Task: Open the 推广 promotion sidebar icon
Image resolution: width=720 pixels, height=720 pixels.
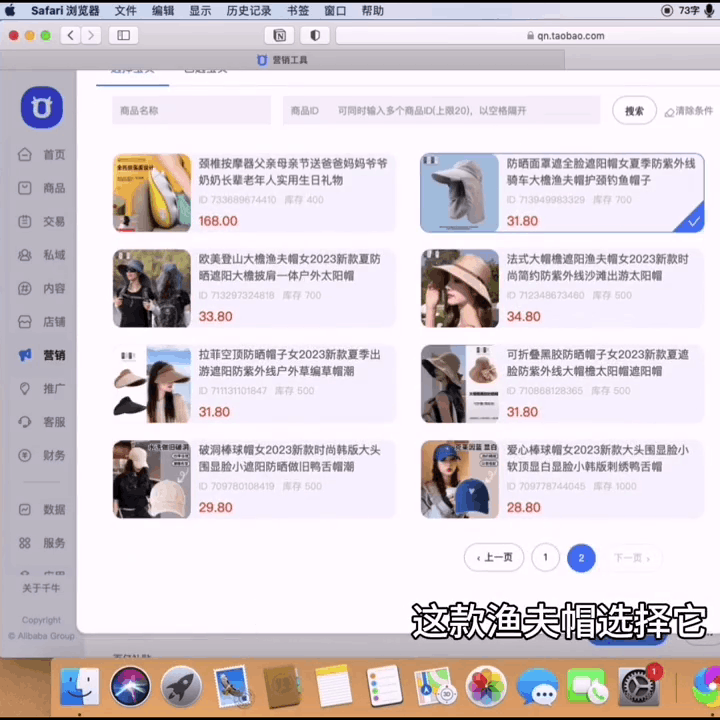Action: tap(25, 388)
